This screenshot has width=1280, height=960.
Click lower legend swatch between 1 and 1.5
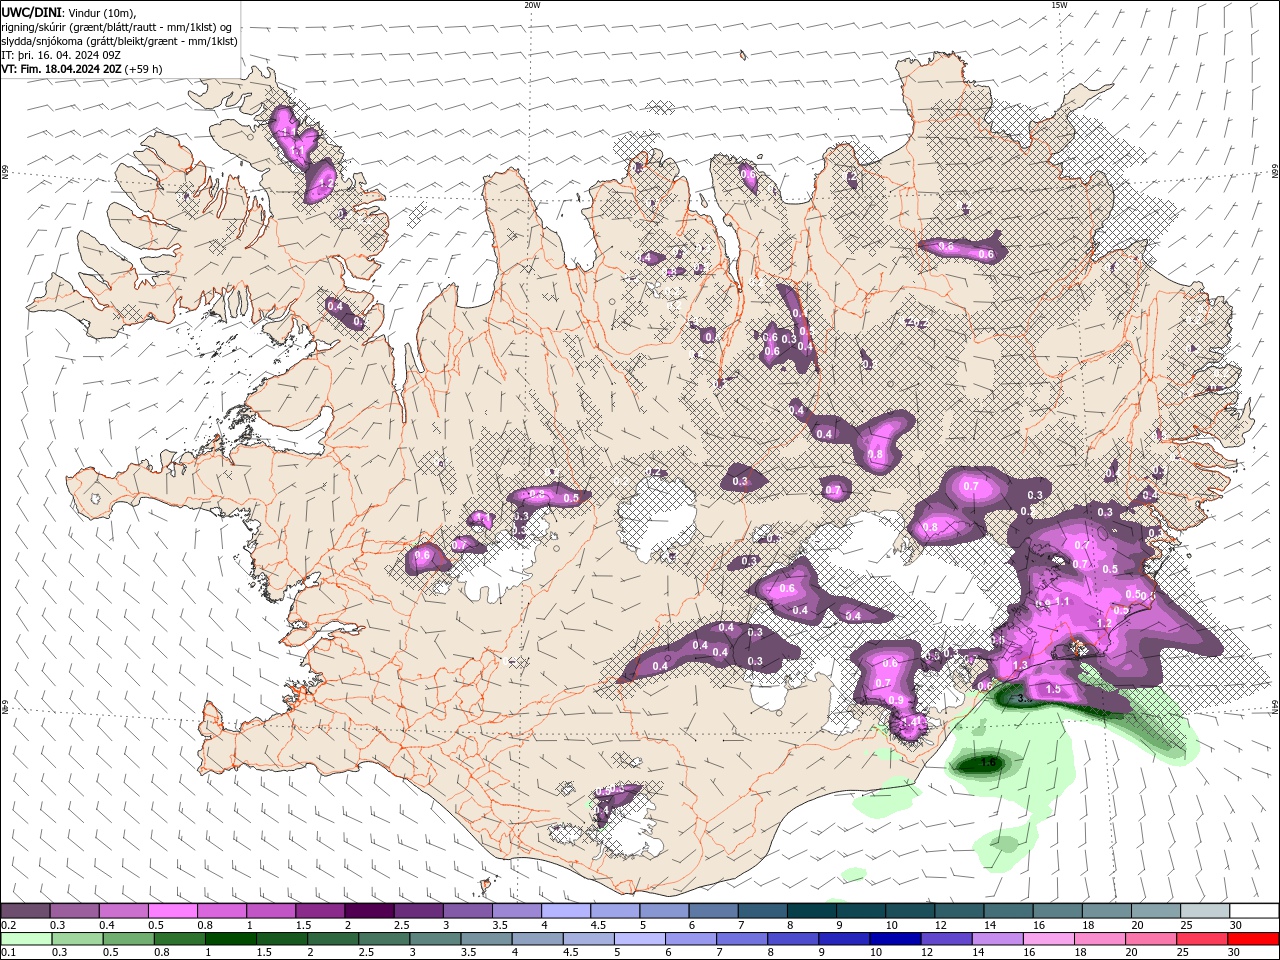point(230,939)
